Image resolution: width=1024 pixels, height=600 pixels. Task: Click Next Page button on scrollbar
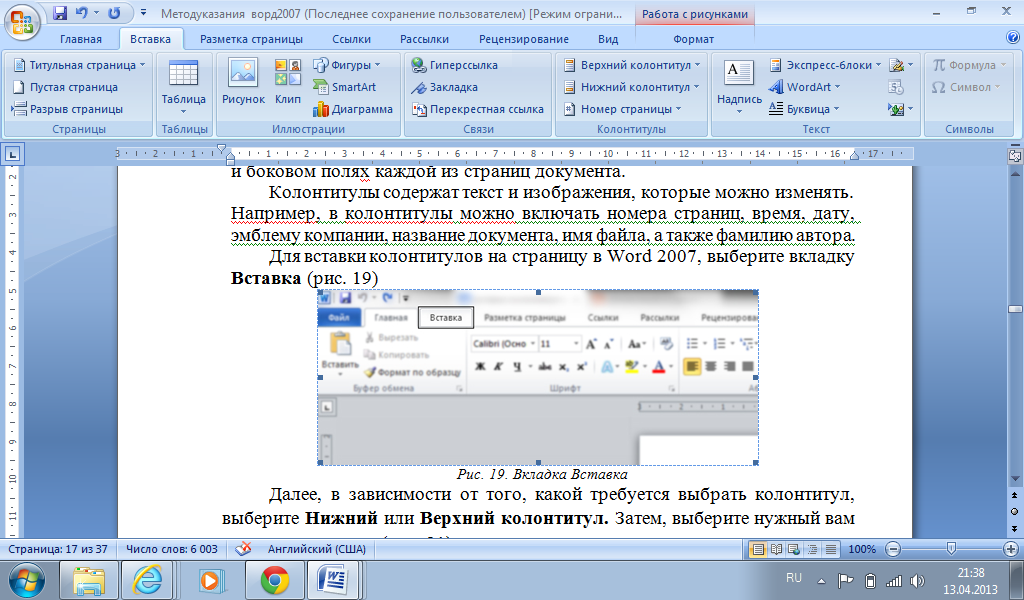click(x=1015, y=528)
